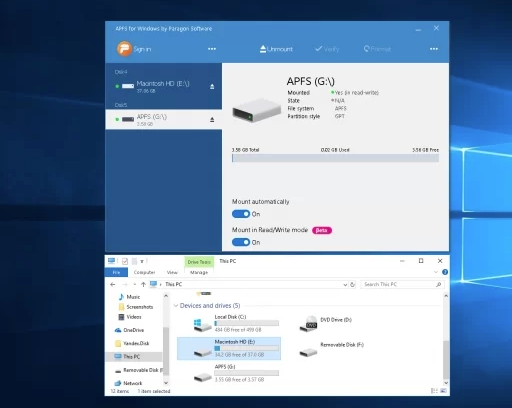Viewport: 512px width, 408px height.
Task: Click Explorer's Back arrow
Action: coord(113,284)
